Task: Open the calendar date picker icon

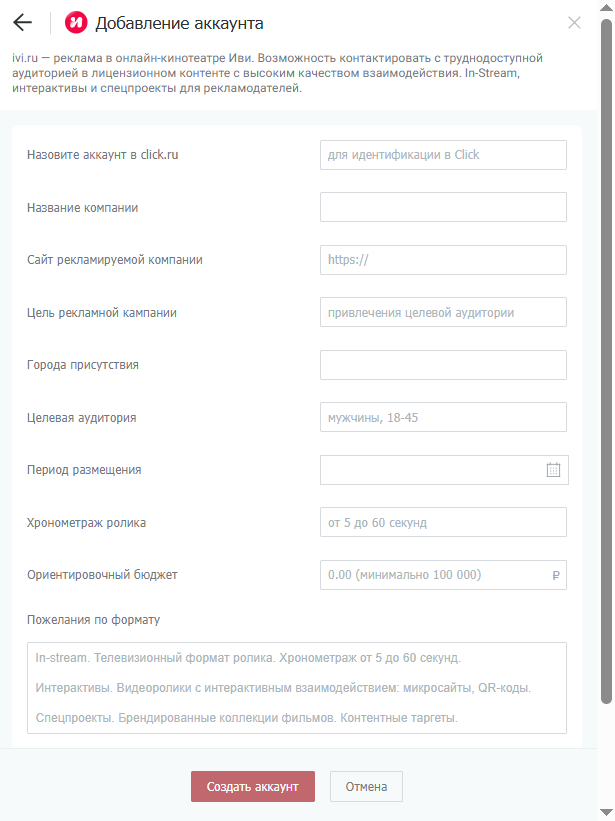Action: point(554,470)
